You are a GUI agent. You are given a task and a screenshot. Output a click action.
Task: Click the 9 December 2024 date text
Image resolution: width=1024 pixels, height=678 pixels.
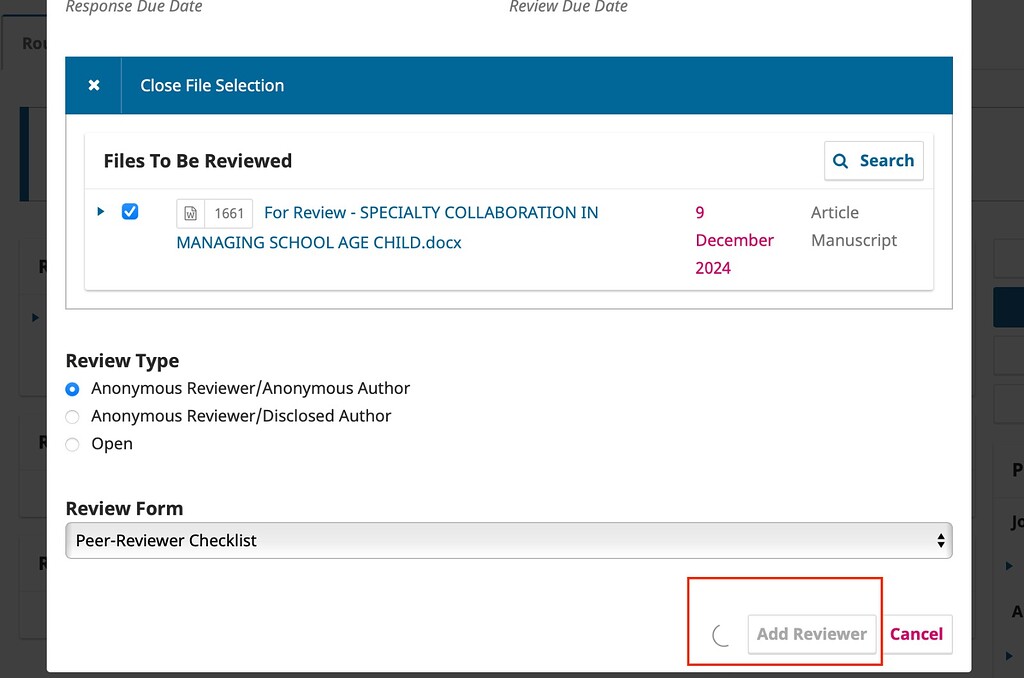[x=734, y=240]
